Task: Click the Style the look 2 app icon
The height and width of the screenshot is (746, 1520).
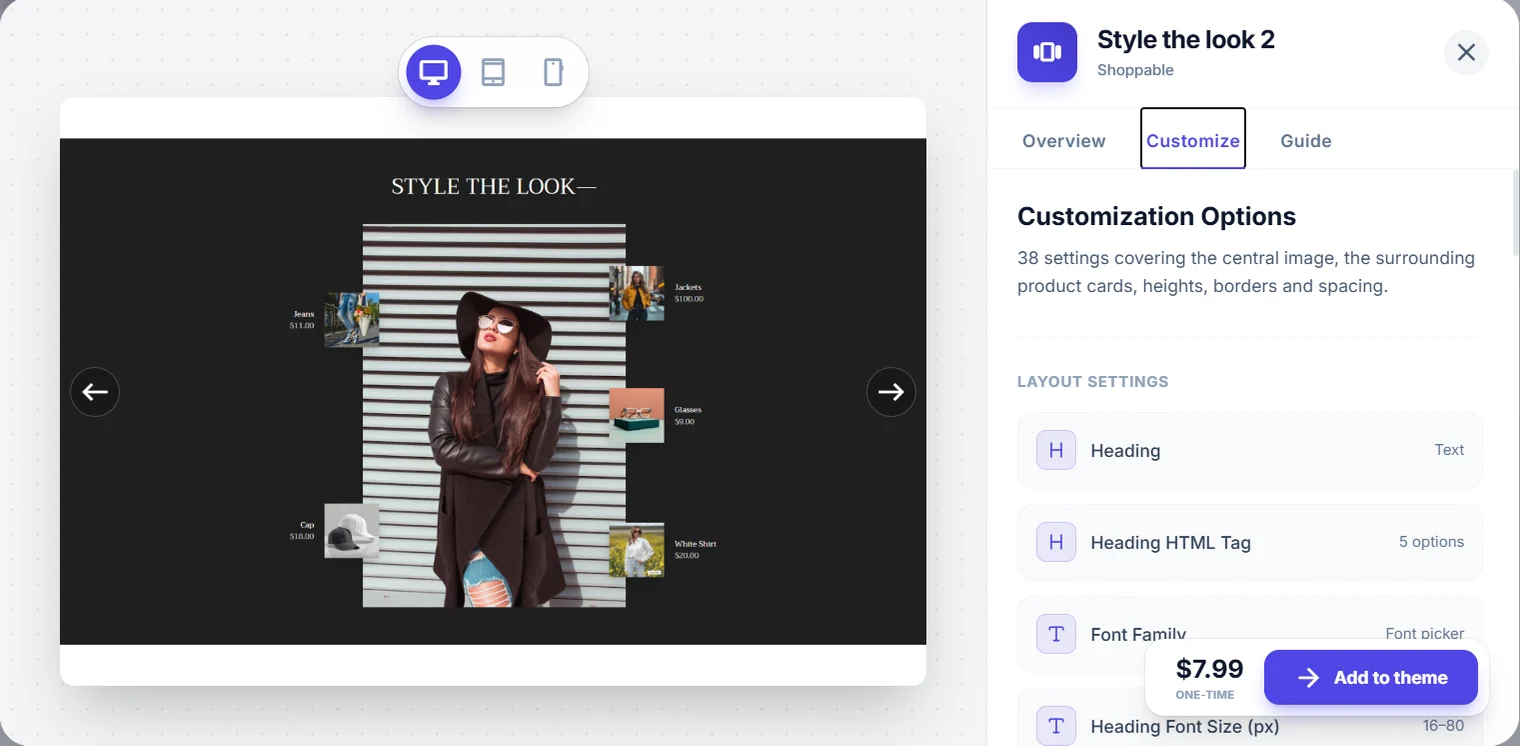Action: click(x=1047, y=52)
